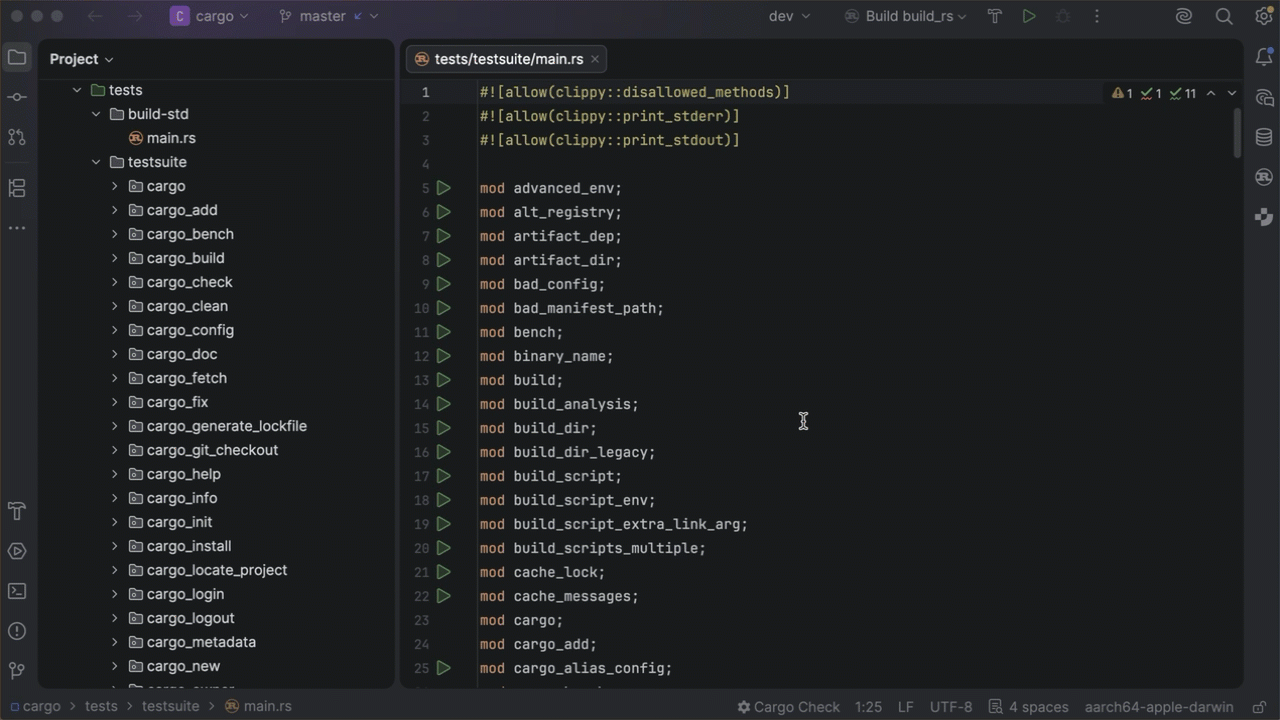This screenshot has width=1280, height=720.
Task: Open the Build hammer tool window in left sidebar
Action: [x=17, y=511]
